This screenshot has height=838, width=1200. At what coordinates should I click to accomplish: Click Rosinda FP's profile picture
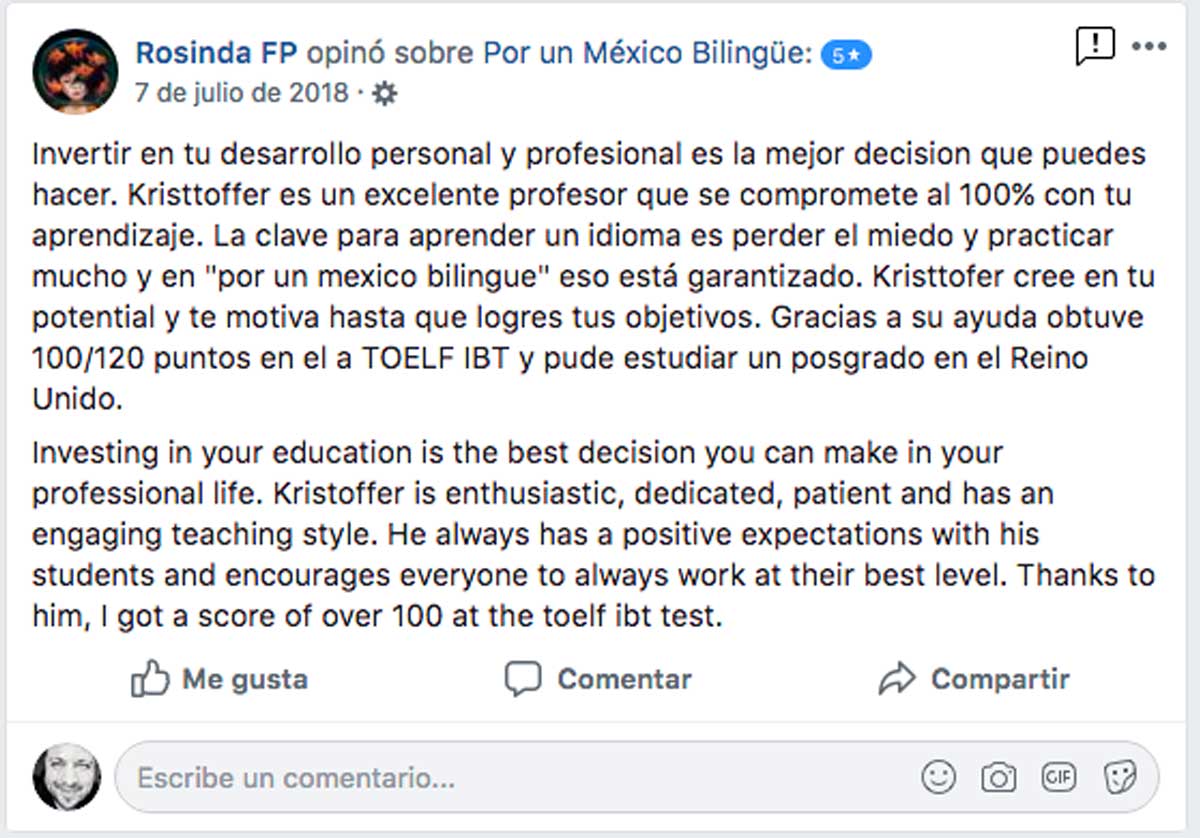(76, 71)
